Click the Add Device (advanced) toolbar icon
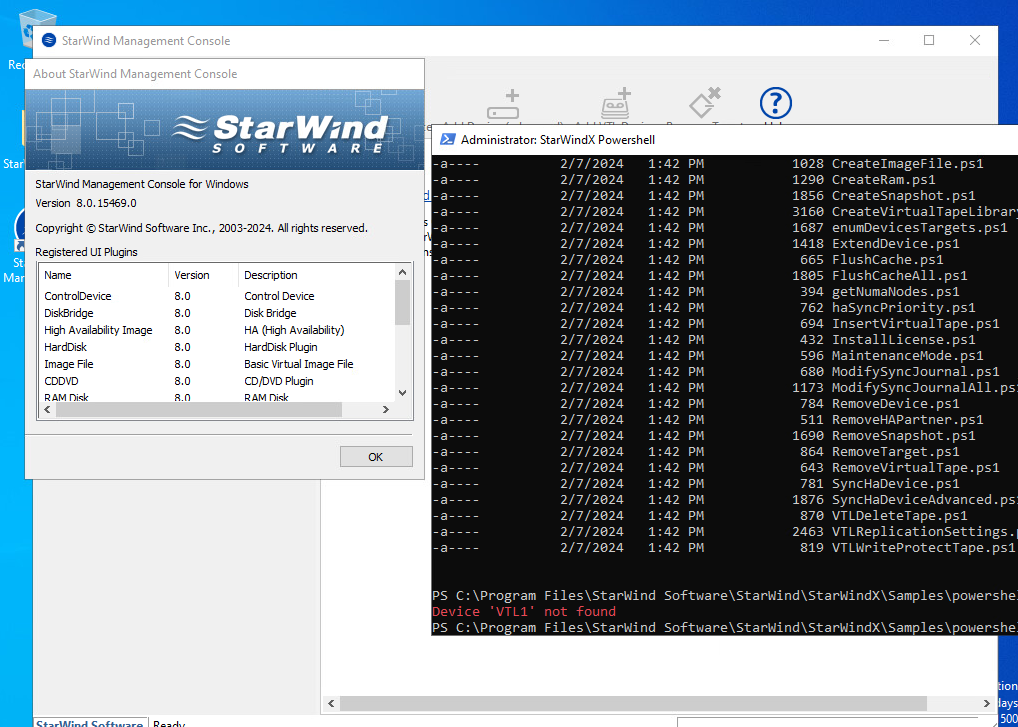 (504, 105)
